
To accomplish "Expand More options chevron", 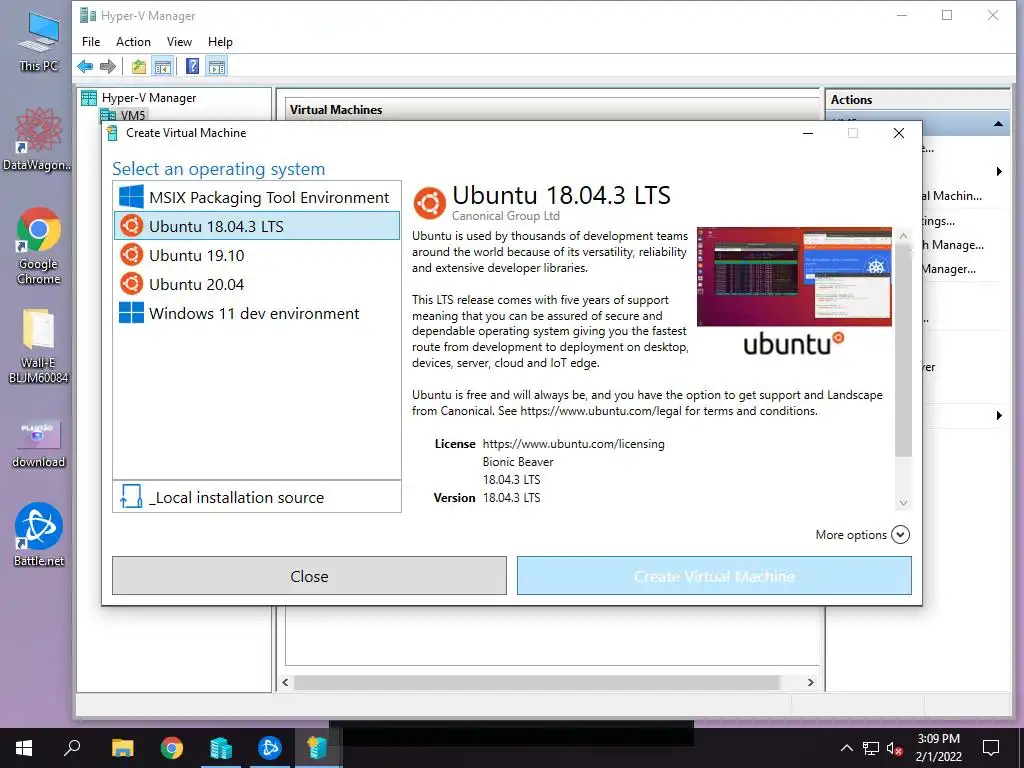I will (x=901, y=535).
